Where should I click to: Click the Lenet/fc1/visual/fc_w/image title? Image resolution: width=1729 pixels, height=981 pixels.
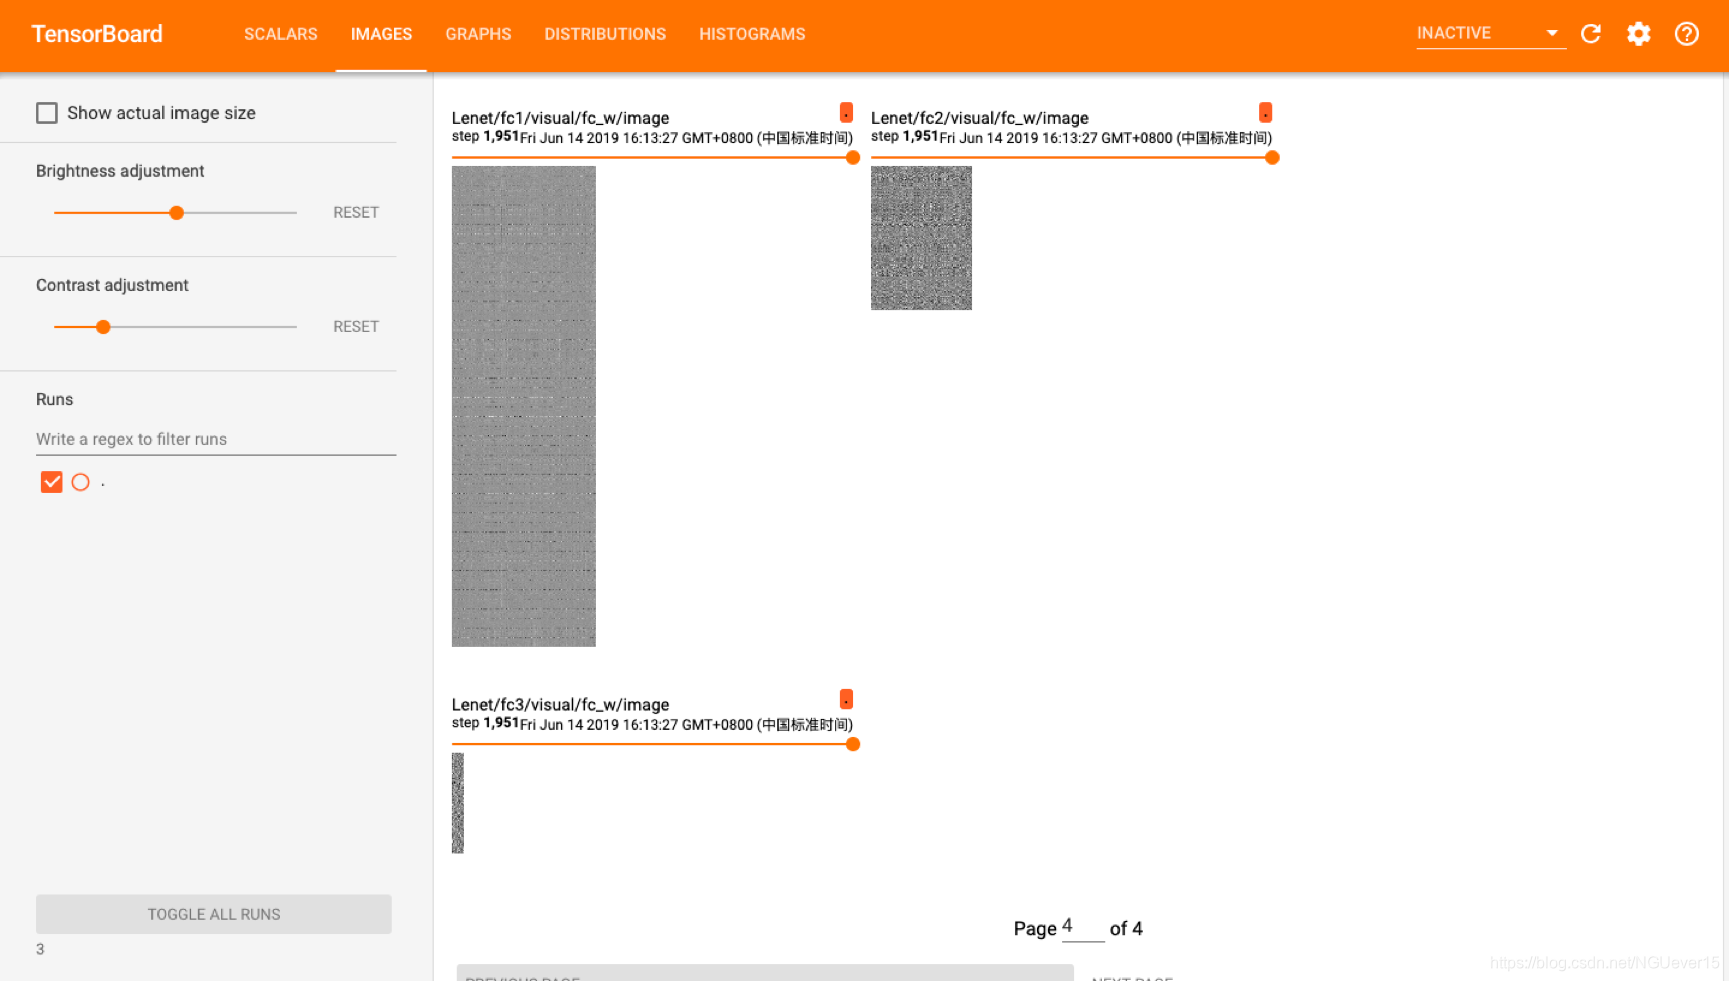point(560,118)
